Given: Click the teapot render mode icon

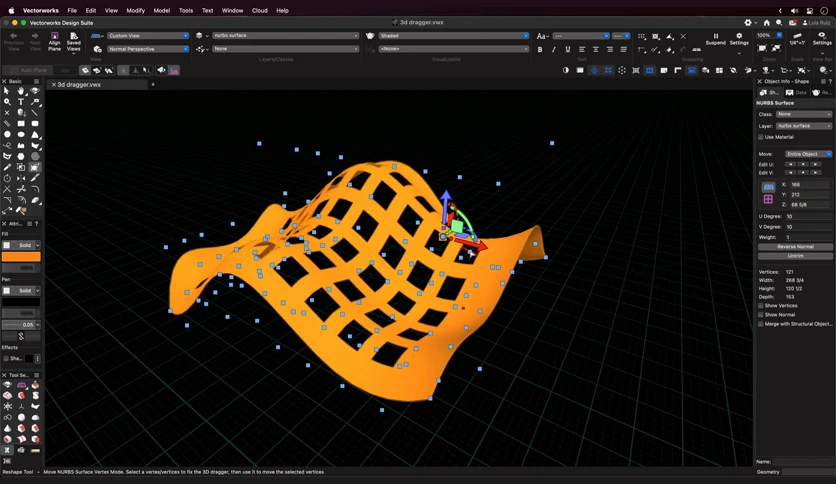Looking at the screenshot, I should tap(370, 36).
